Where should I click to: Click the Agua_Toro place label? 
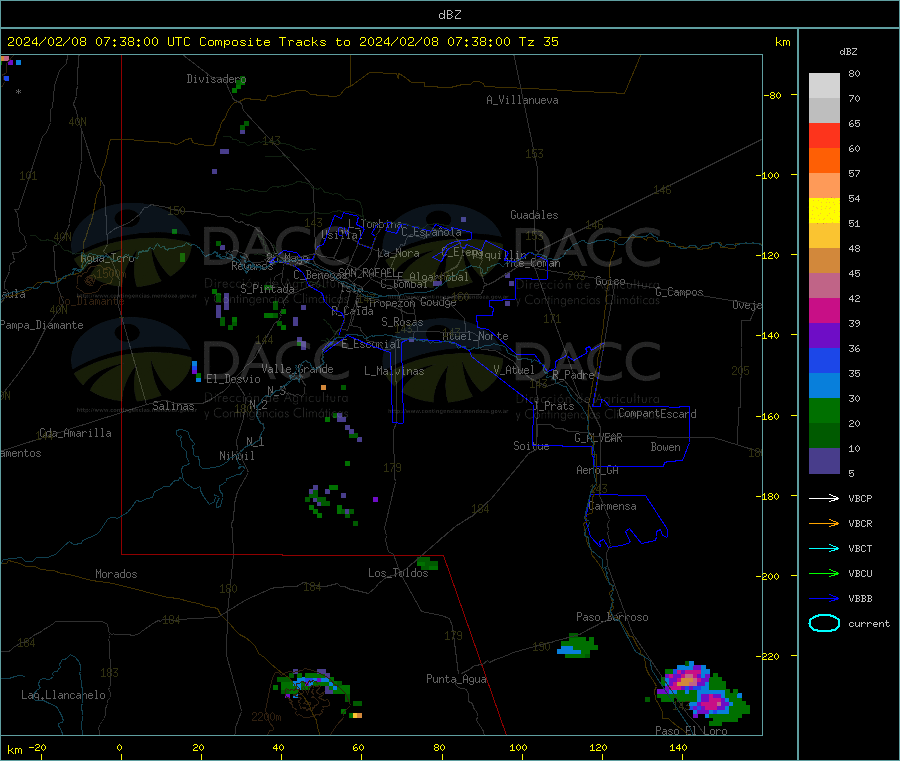107,258
